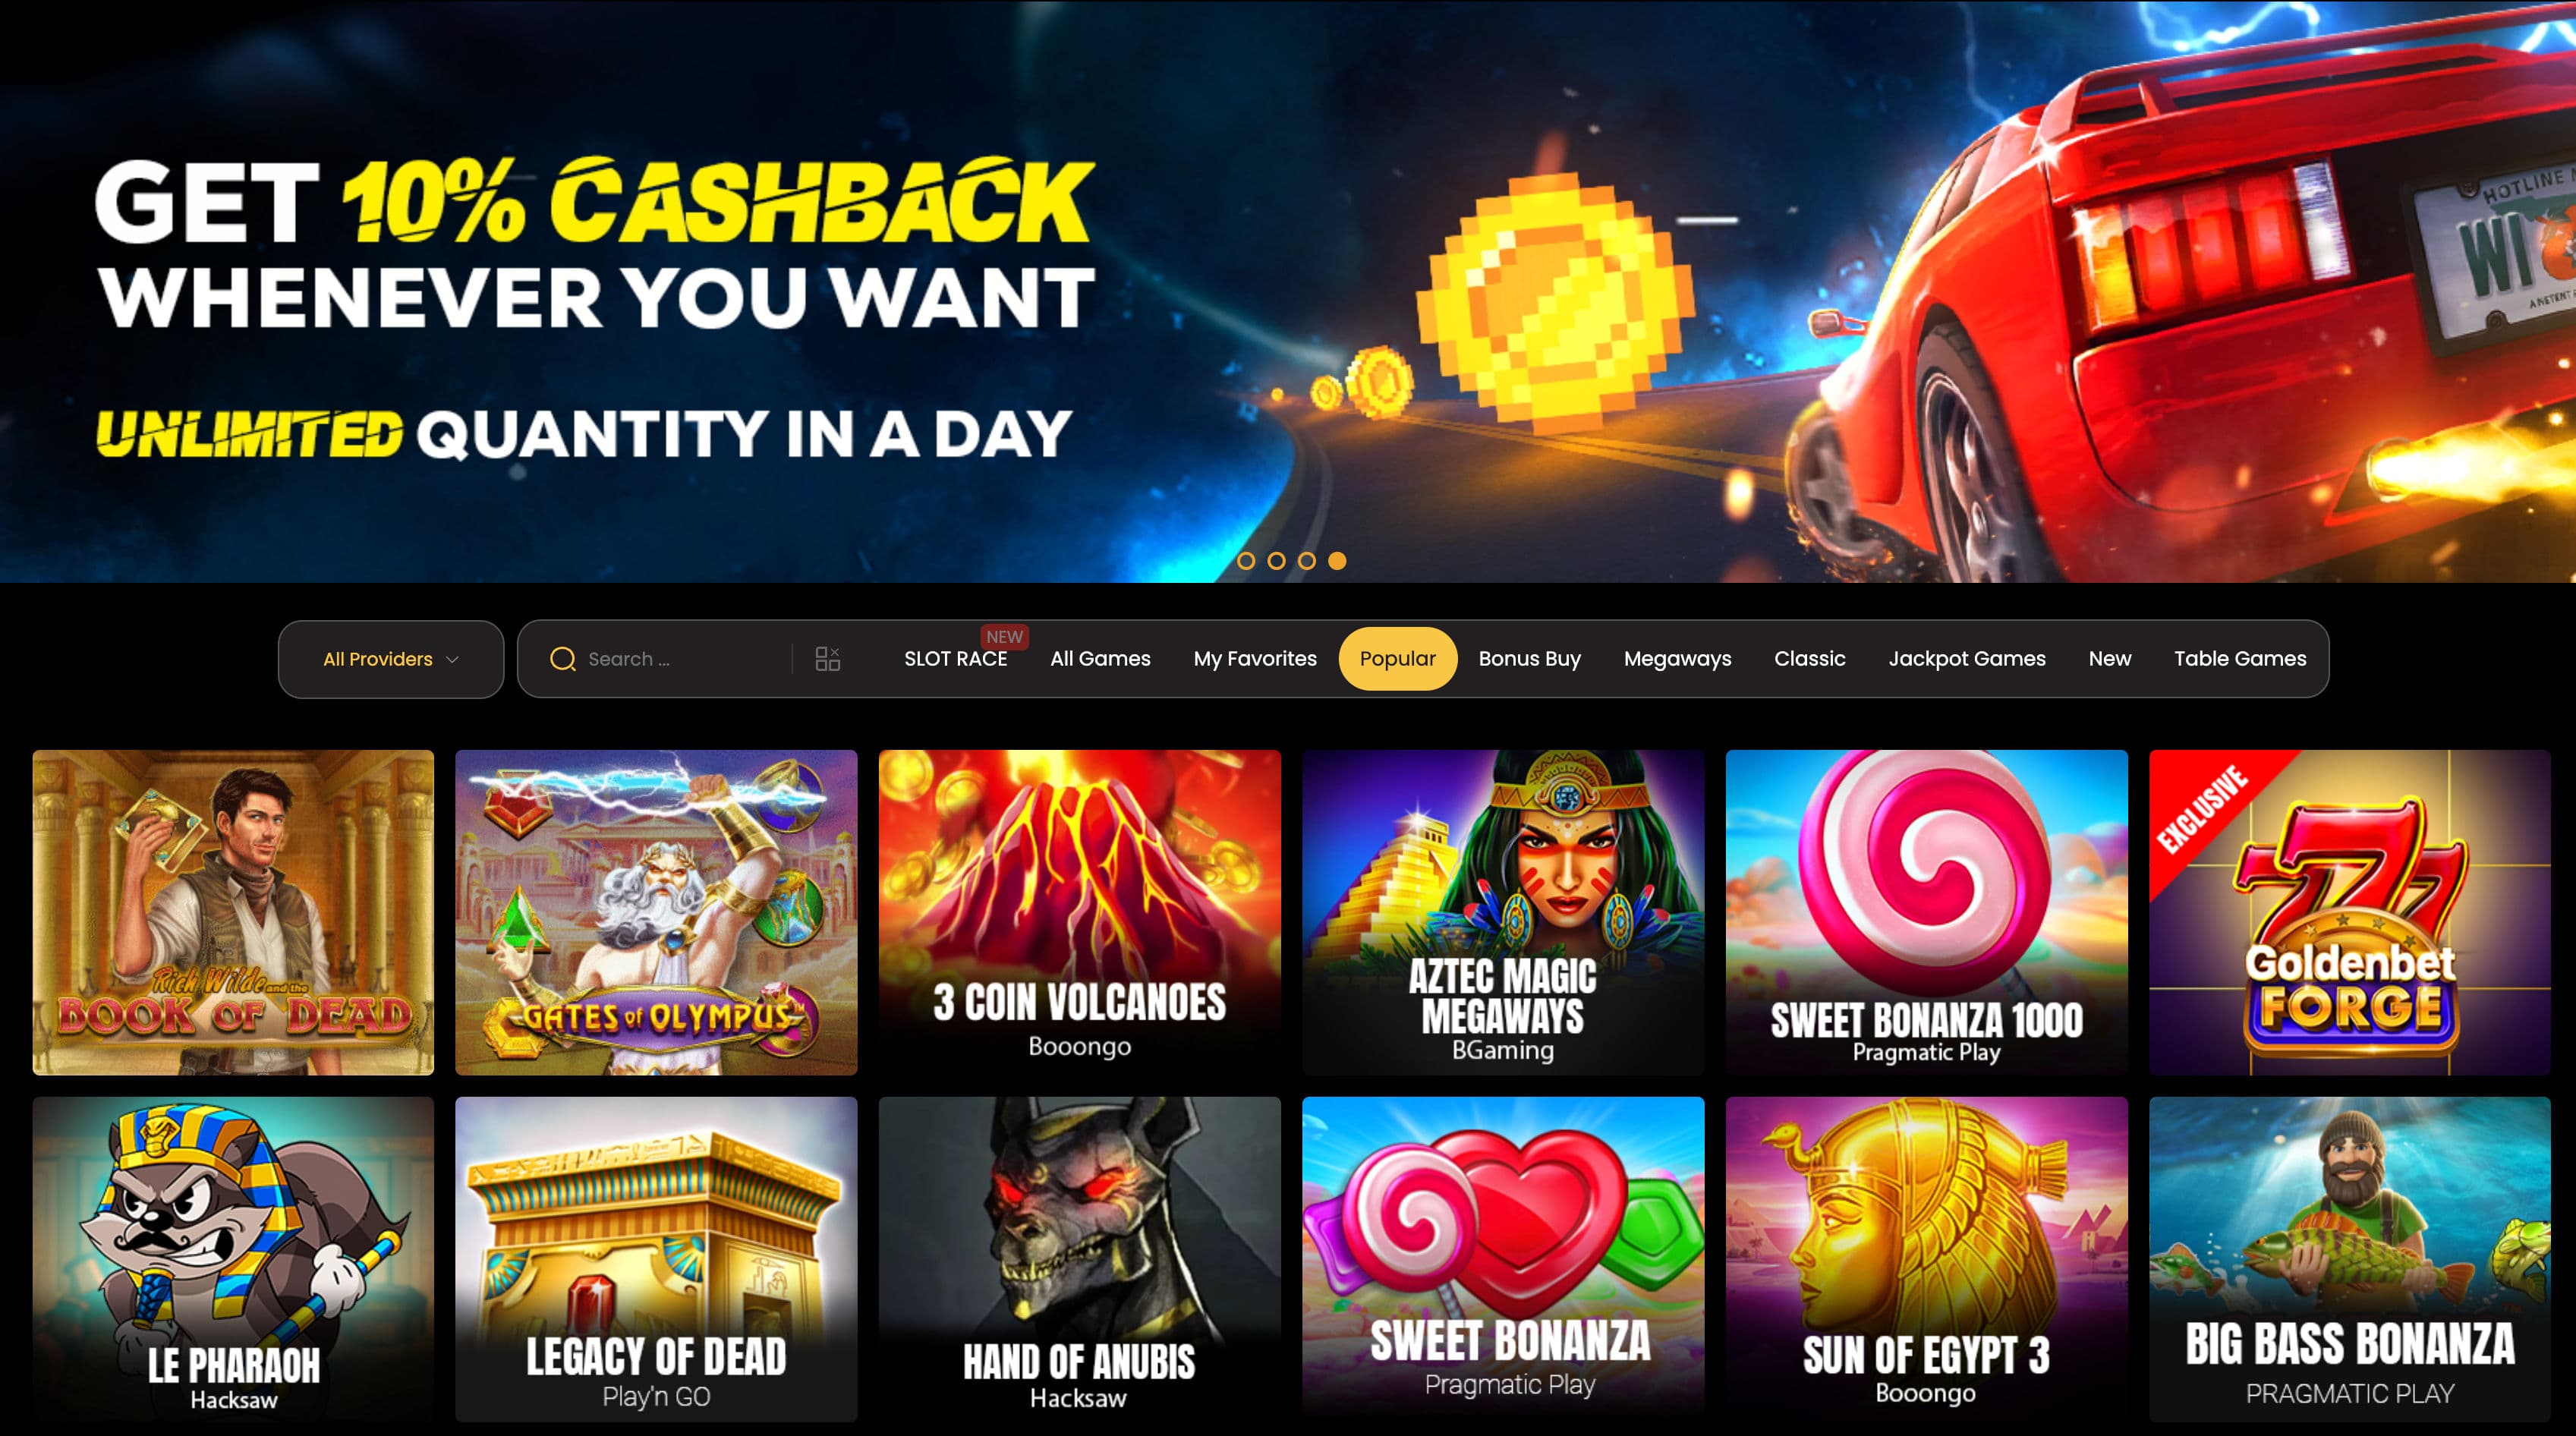Click the grid view icon beside search
The width and height of the screenshot is (2576, 1436).
click(827, 659)
